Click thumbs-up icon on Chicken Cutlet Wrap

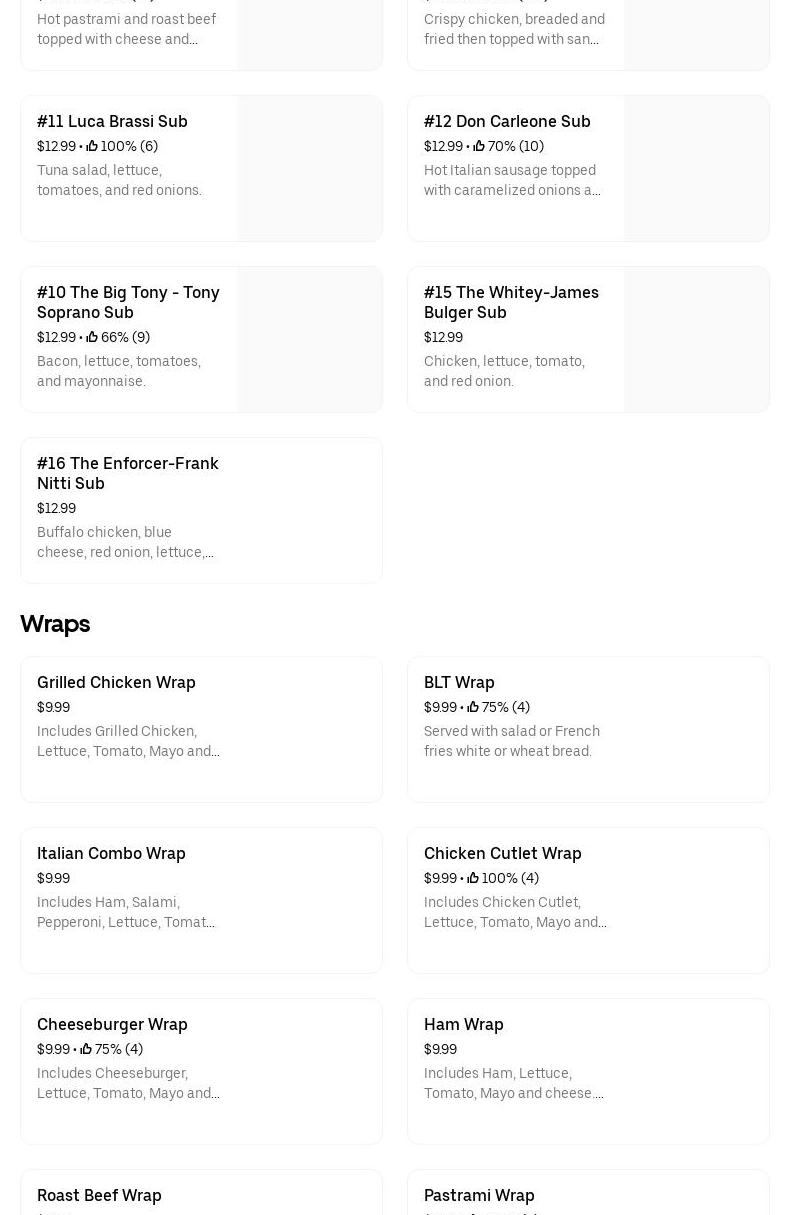click(473, 878)
